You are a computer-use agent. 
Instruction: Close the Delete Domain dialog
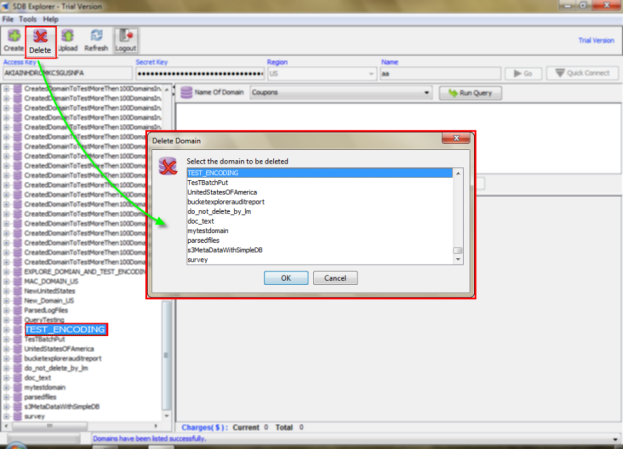[x=456, y=138]
